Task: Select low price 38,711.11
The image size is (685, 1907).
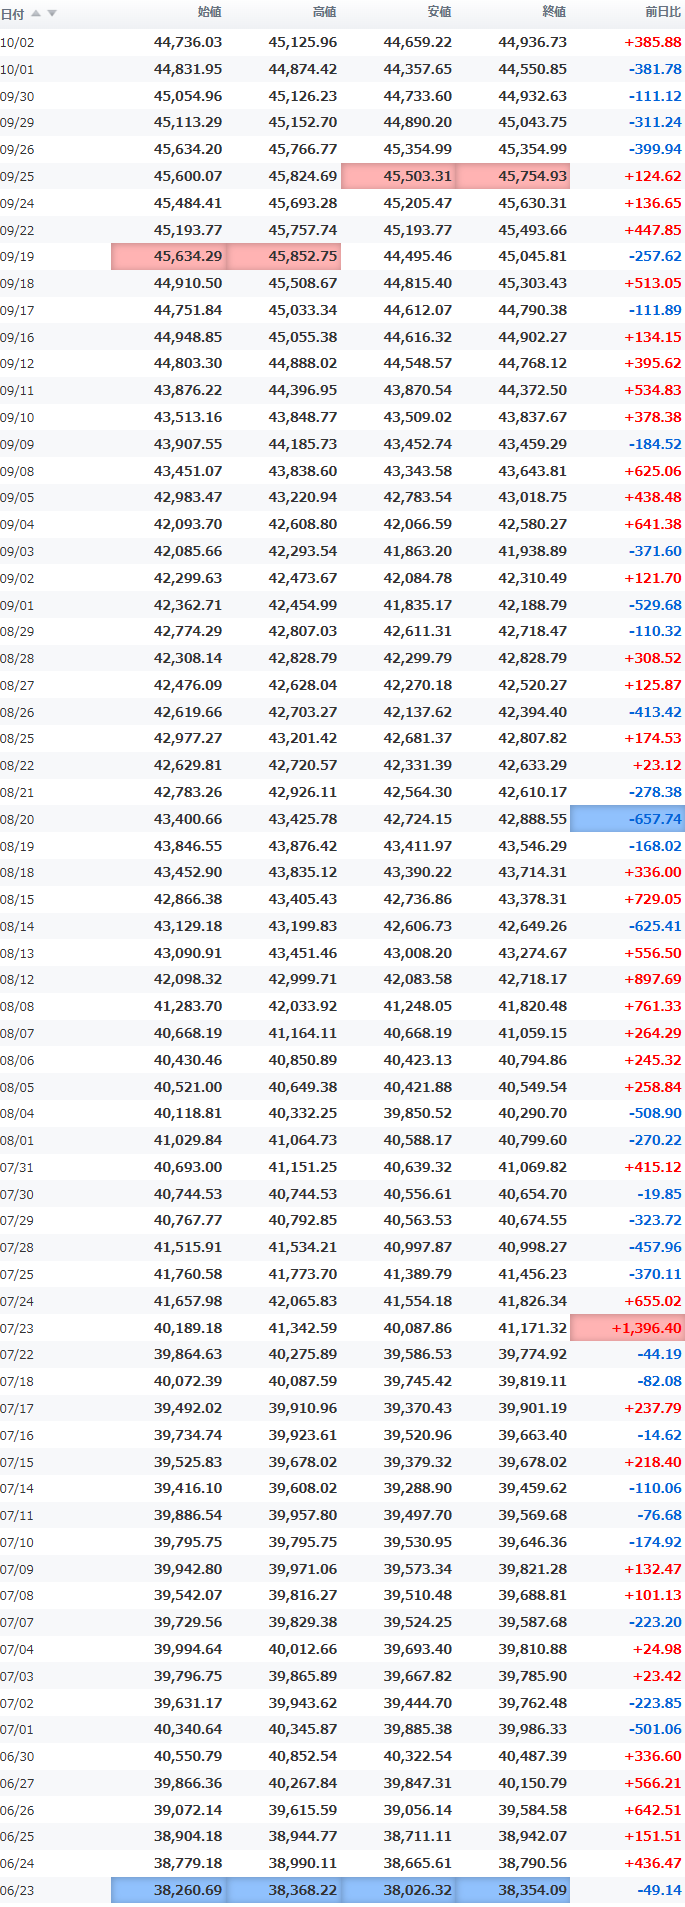Action: tap(418, 1836)
